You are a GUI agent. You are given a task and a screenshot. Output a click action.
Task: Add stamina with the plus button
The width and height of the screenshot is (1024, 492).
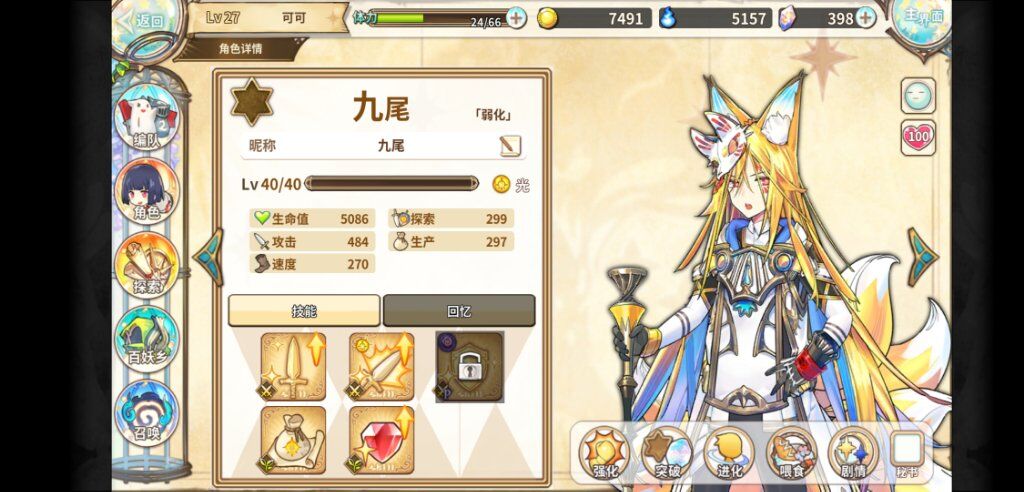coord(516,18)
